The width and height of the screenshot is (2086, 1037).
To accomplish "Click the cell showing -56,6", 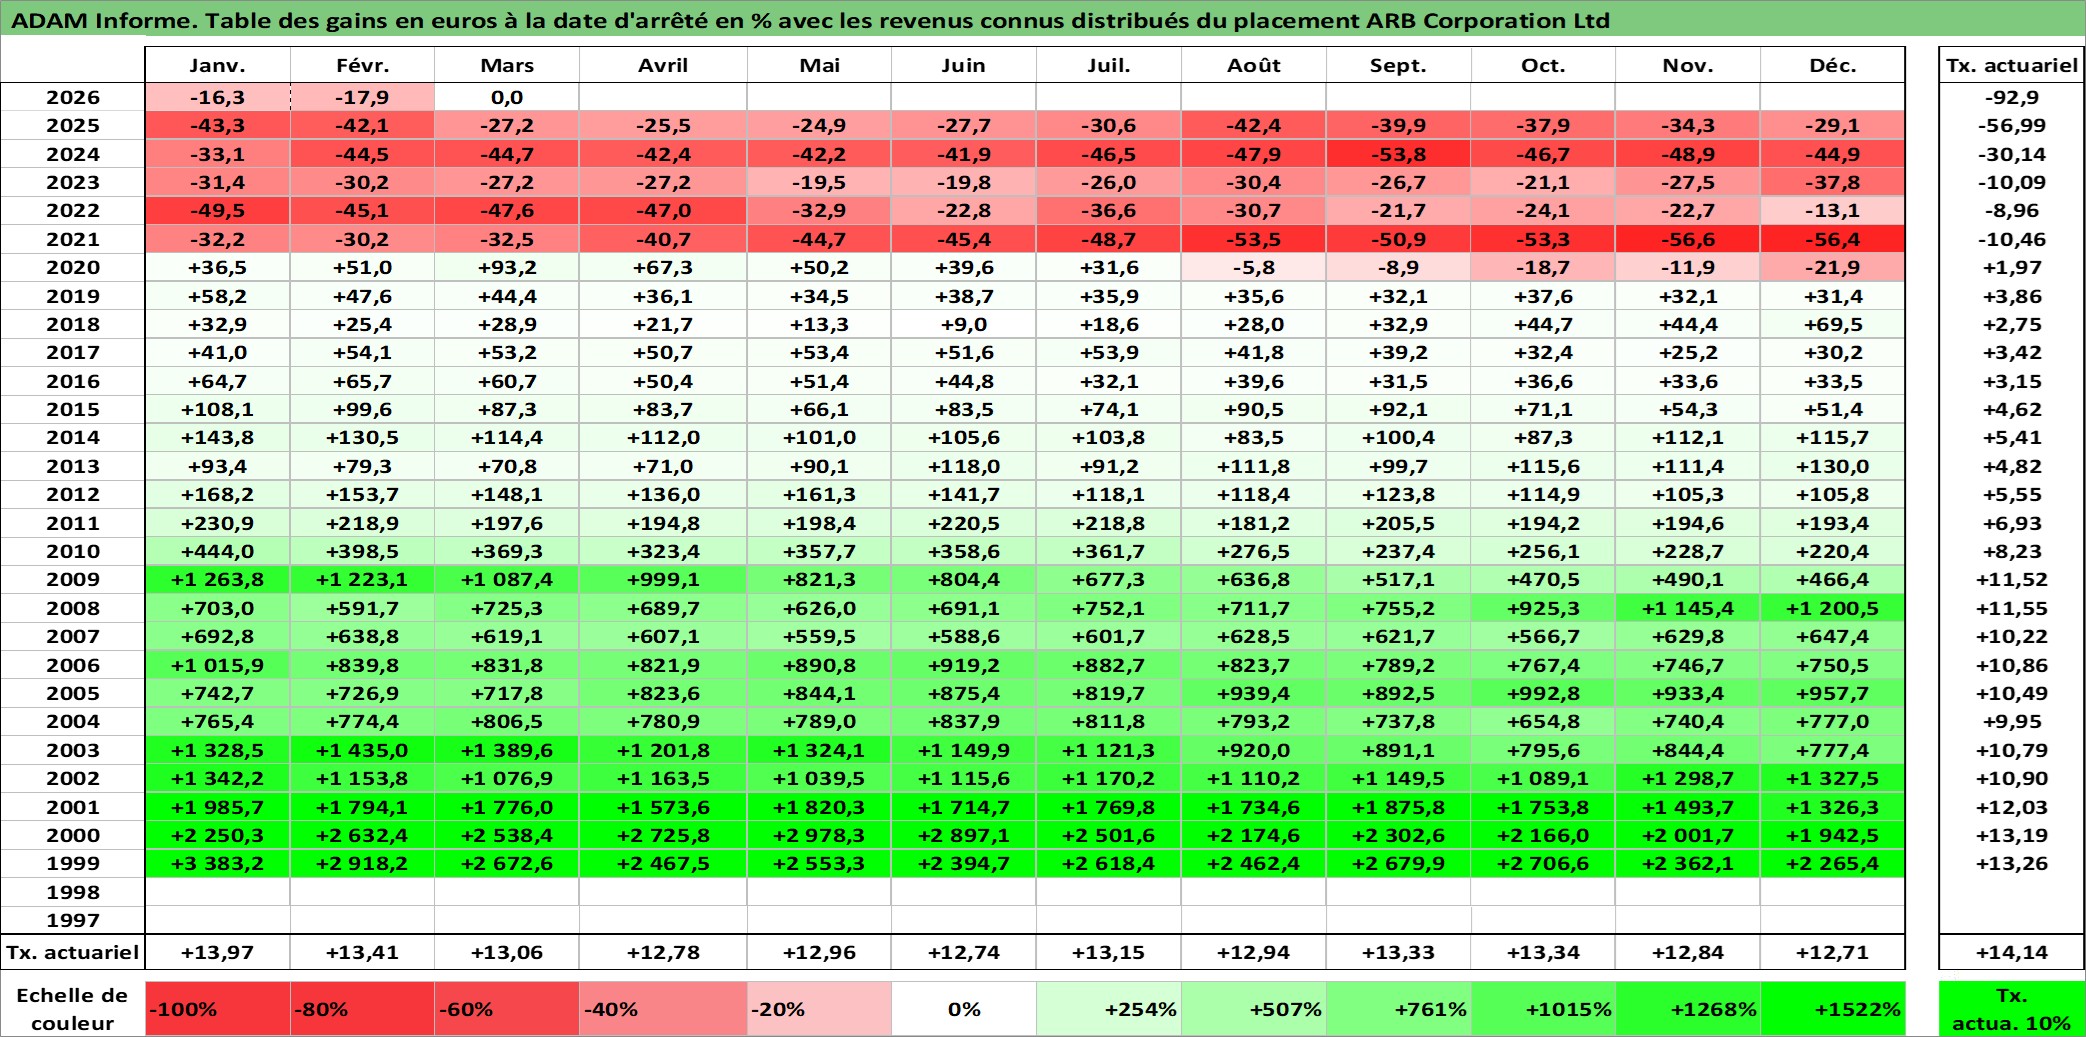I will pyautogui.click(x=1688, y=239).
